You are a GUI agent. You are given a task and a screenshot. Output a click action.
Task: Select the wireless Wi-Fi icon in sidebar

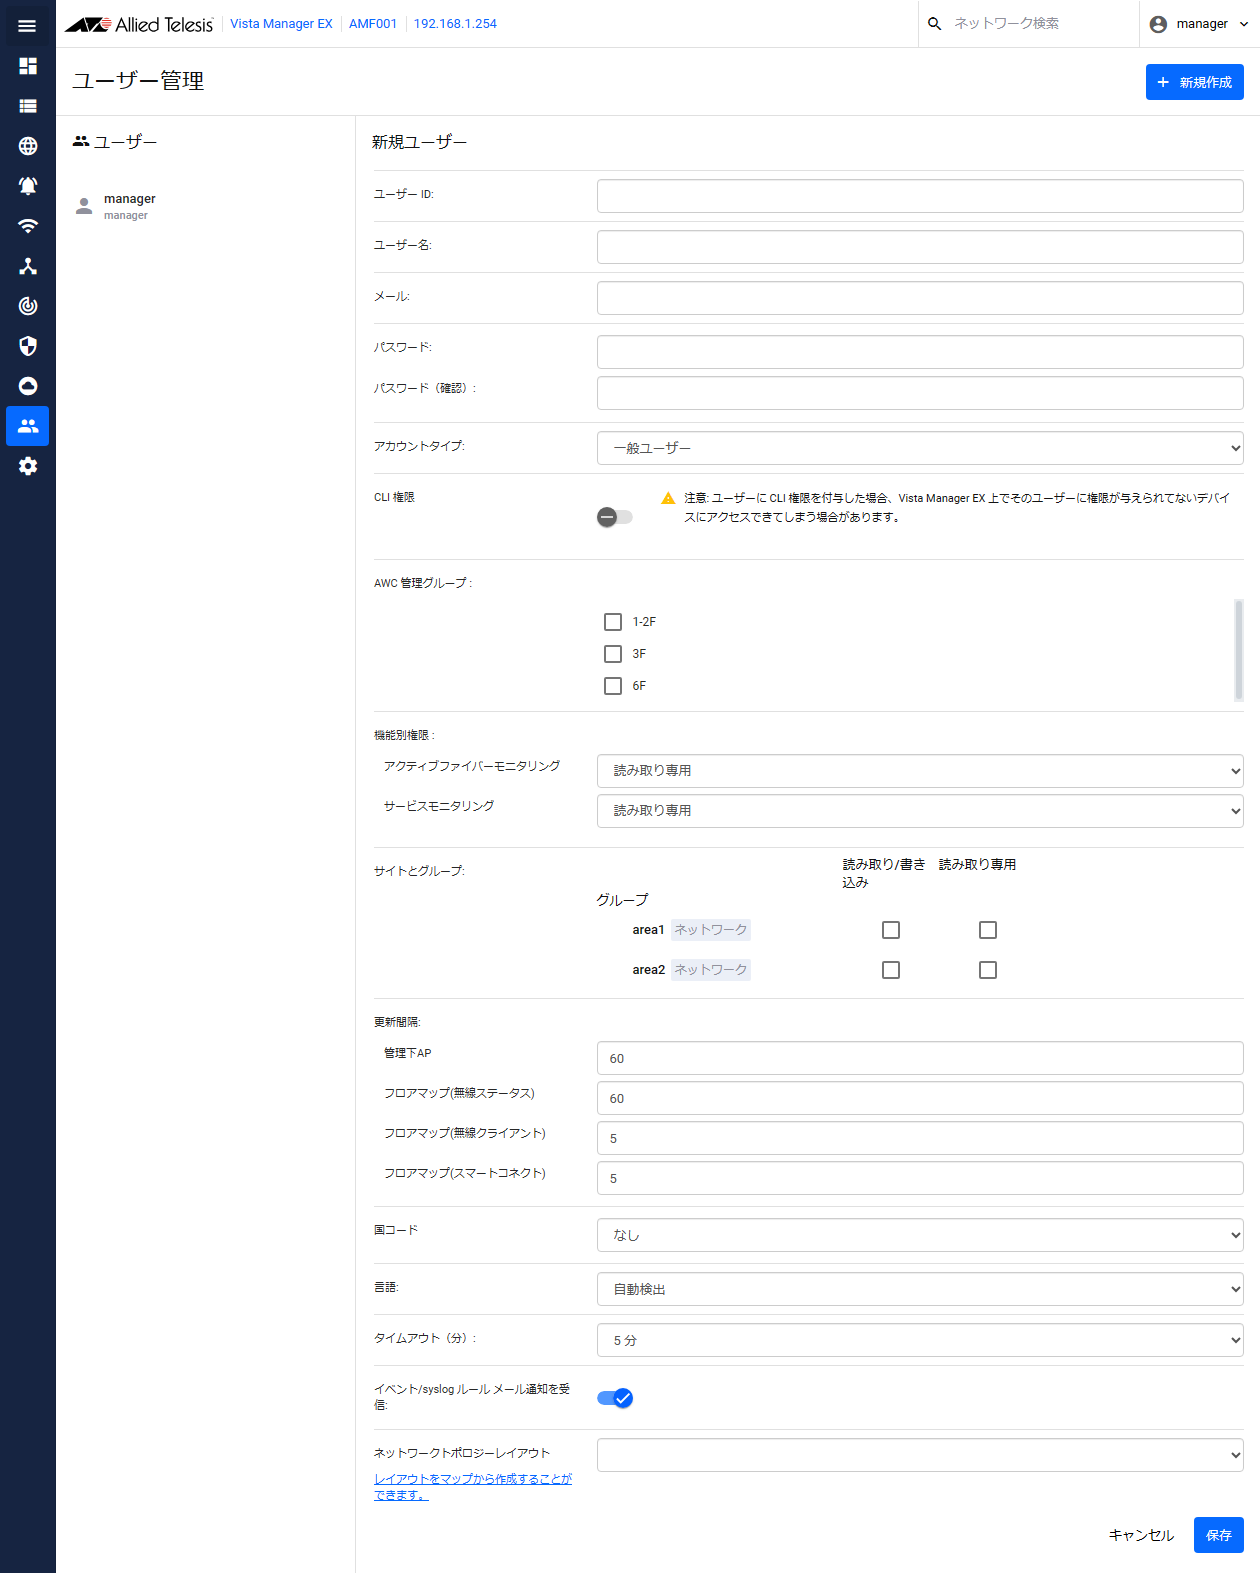(x=28, y=226)
